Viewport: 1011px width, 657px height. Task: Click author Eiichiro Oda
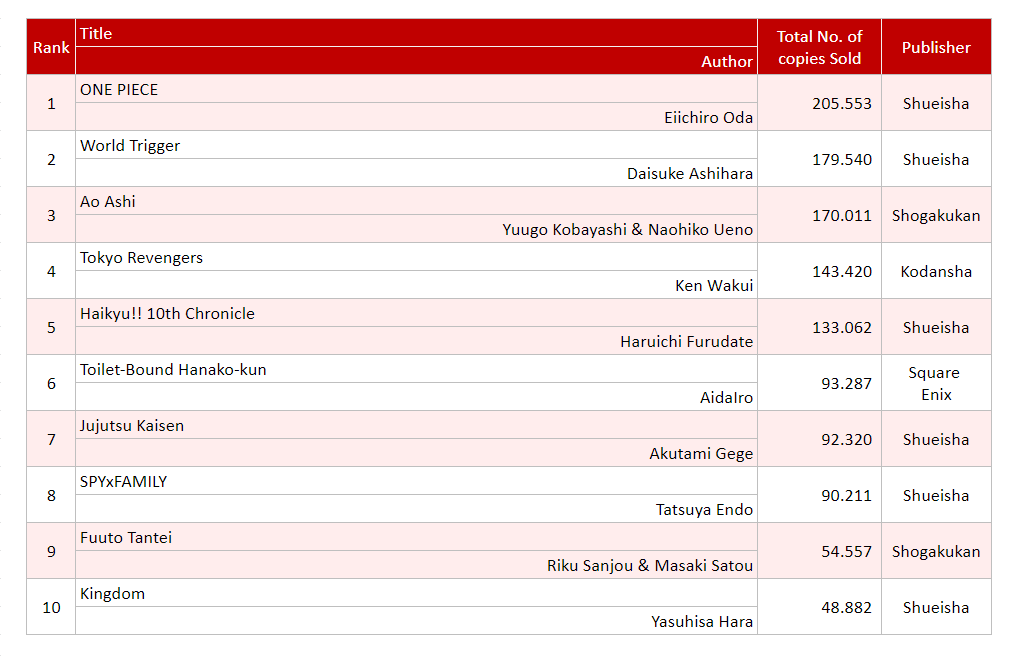click(713, 117)
